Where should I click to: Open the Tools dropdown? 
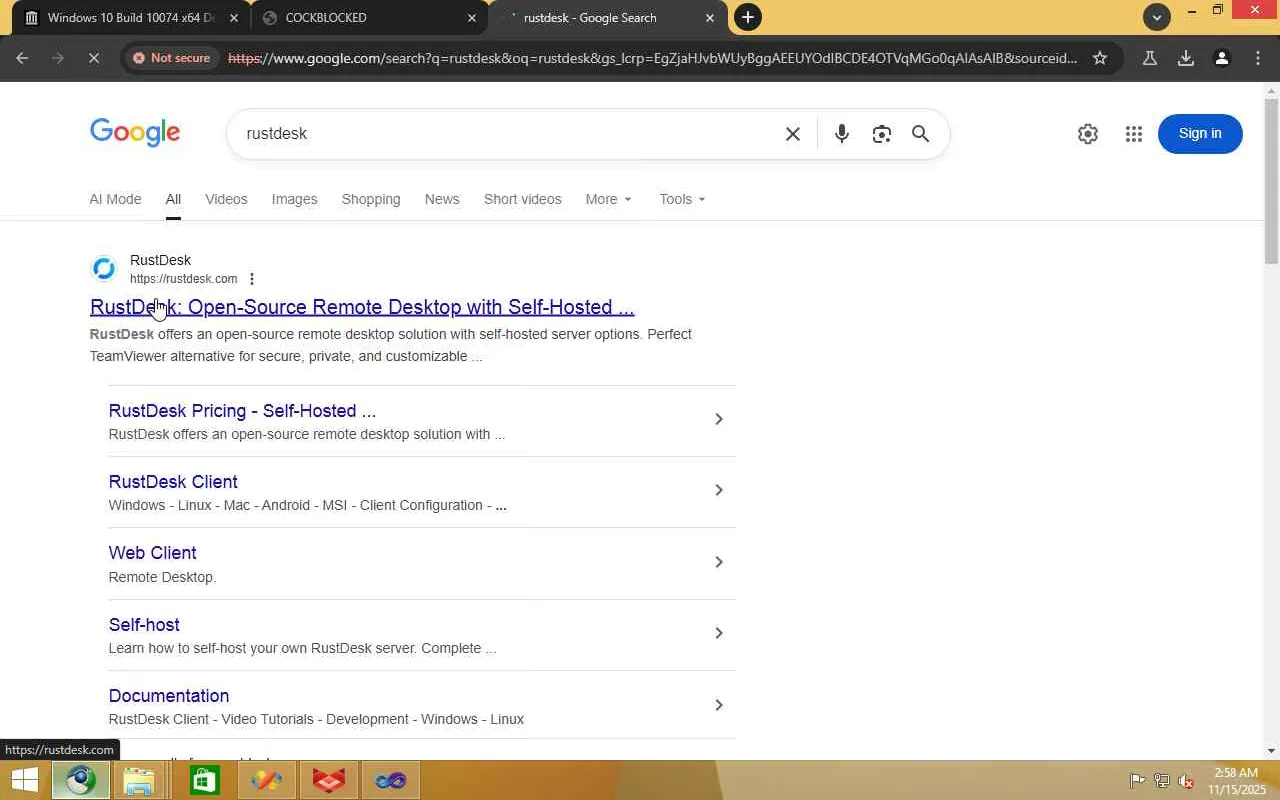683,199
